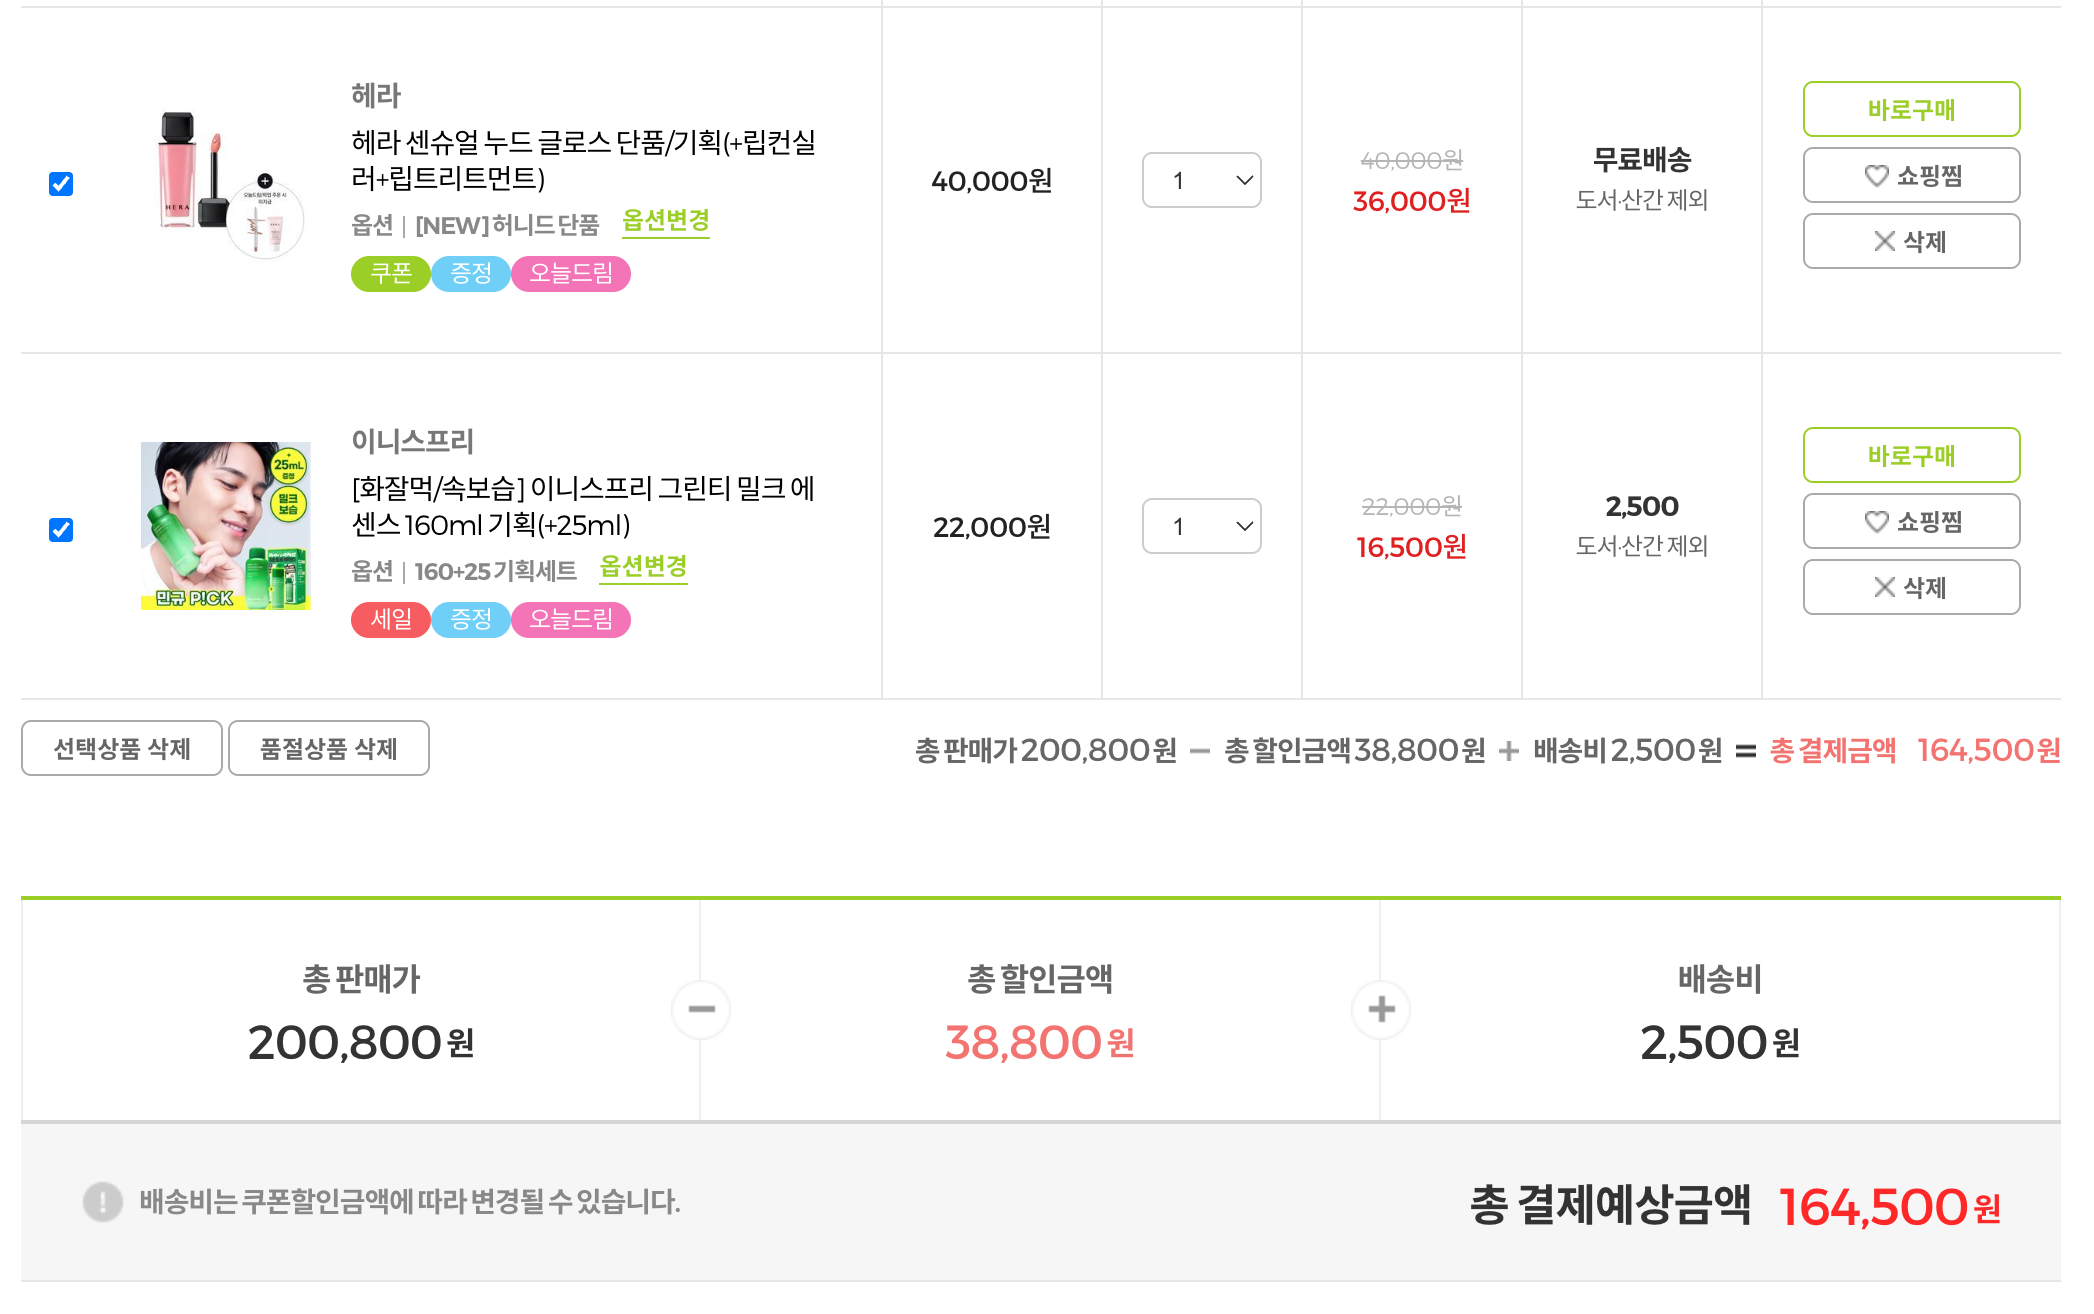2094x1314 pixels.
Task: Click 옵션변경 for Hera gloss option
Action: (665, 220)
